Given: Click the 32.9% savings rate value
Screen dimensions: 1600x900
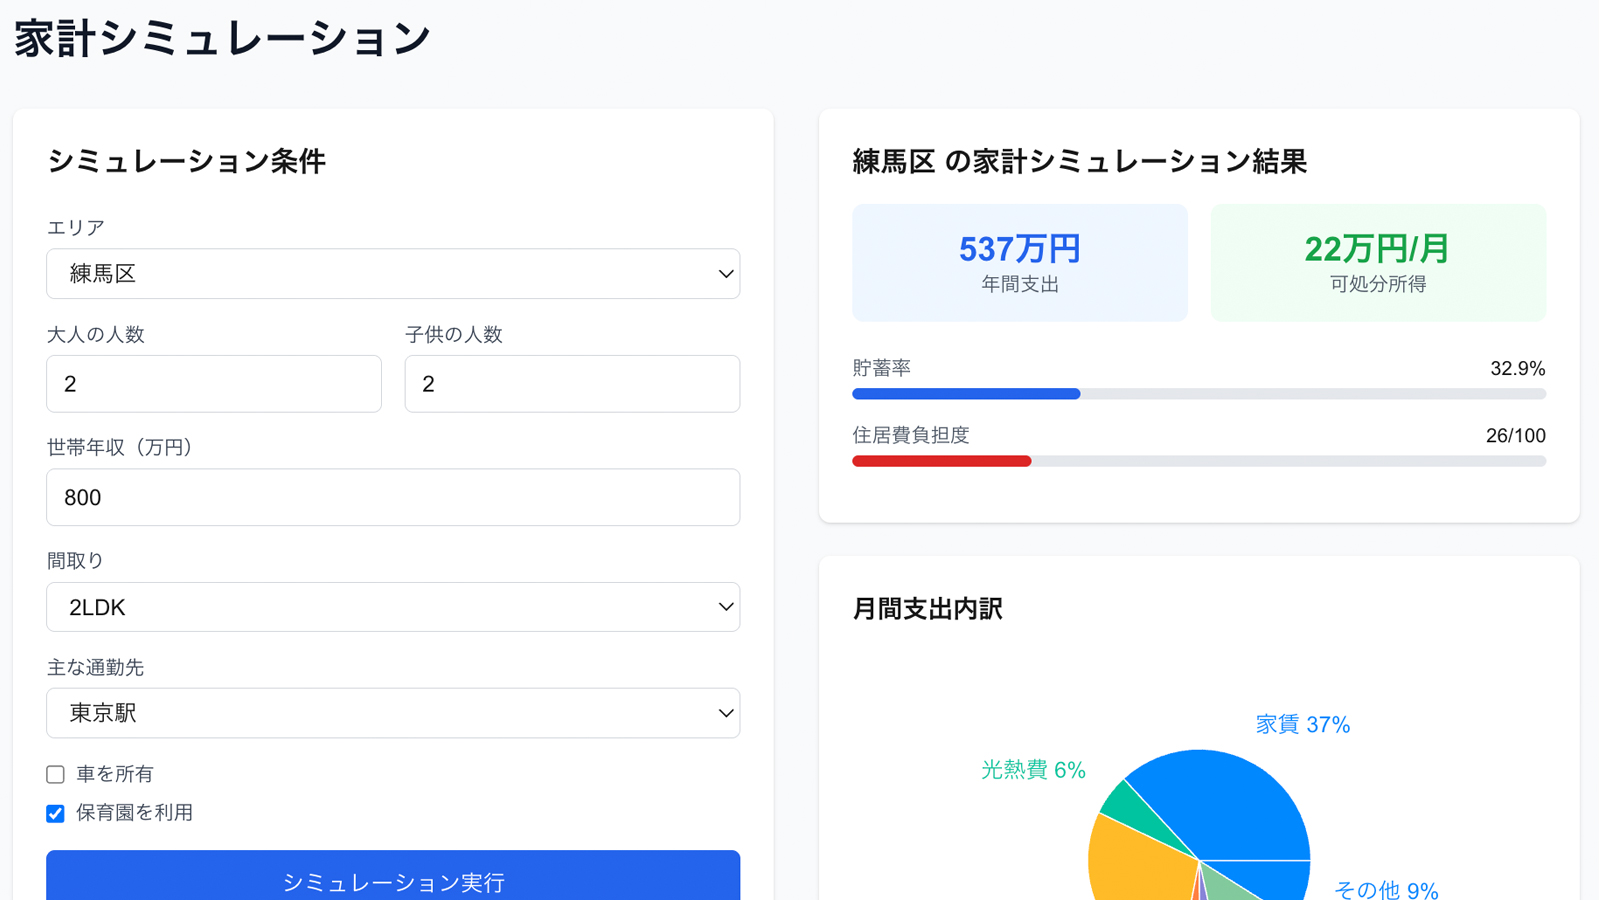Looking at the screenshot, I should [x=1517, y=369].
